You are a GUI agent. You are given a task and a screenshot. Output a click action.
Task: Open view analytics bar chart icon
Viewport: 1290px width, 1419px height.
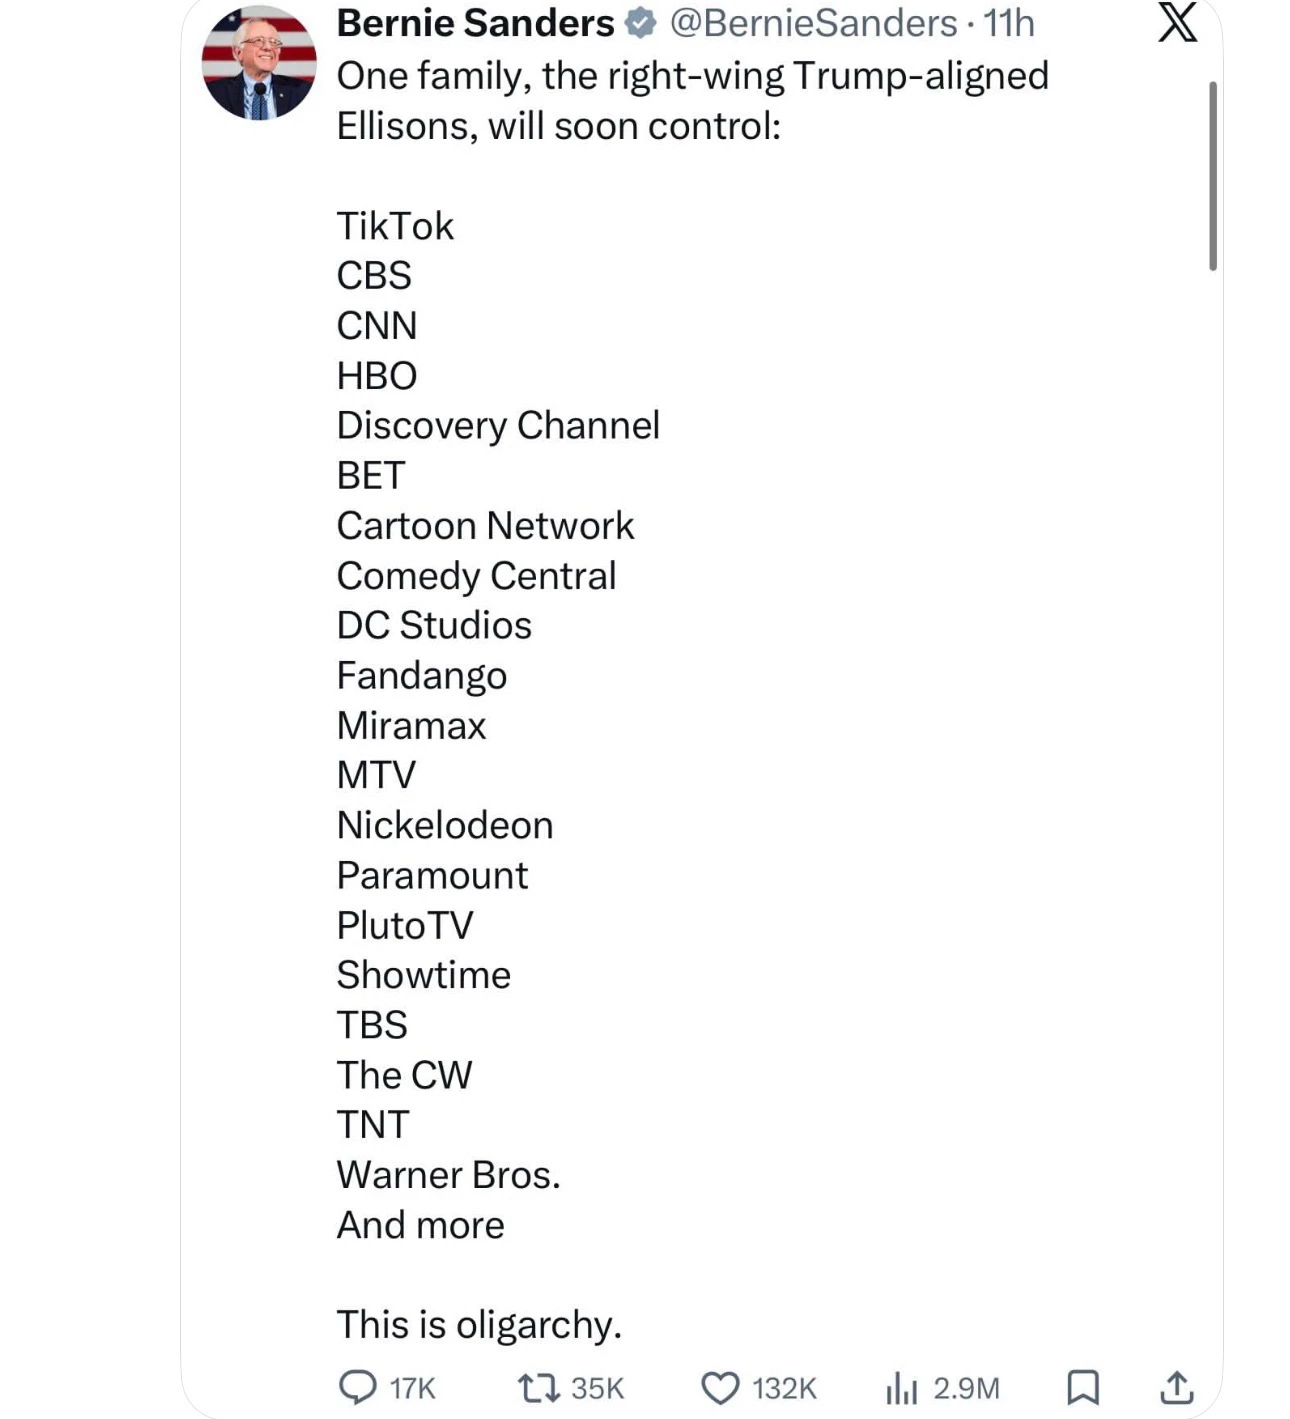coord(901,1388)
